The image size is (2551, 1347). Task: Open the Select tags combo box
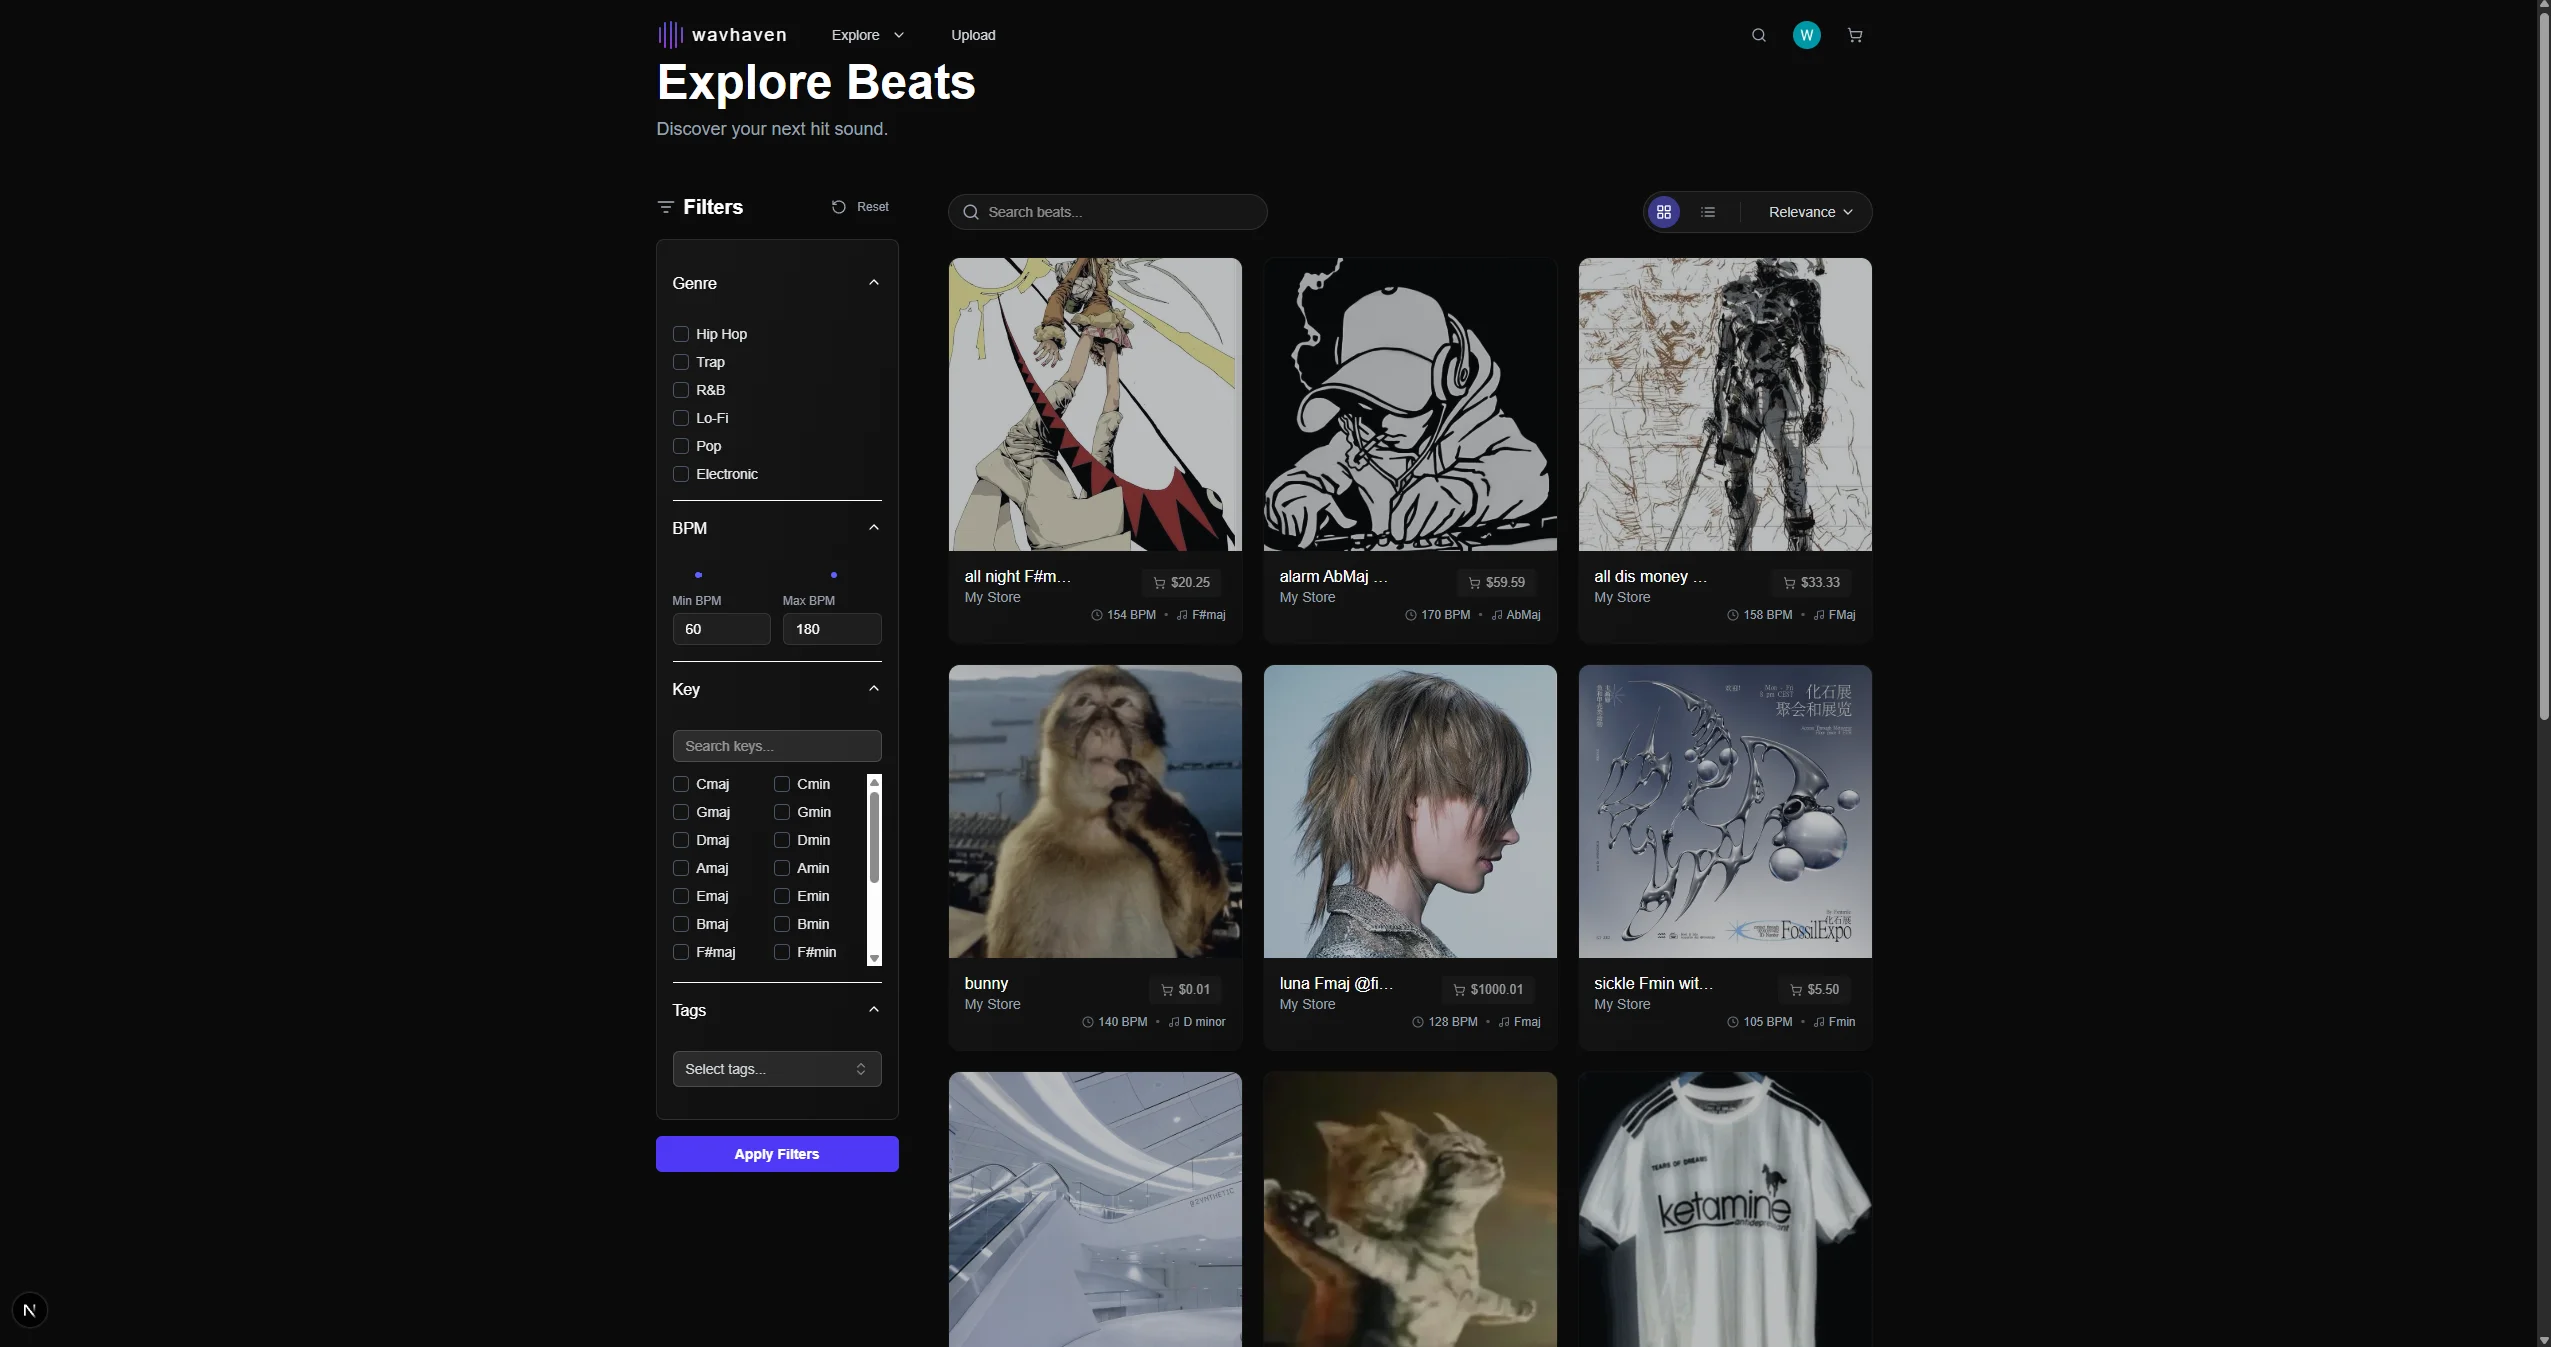tap(776, 1069)
